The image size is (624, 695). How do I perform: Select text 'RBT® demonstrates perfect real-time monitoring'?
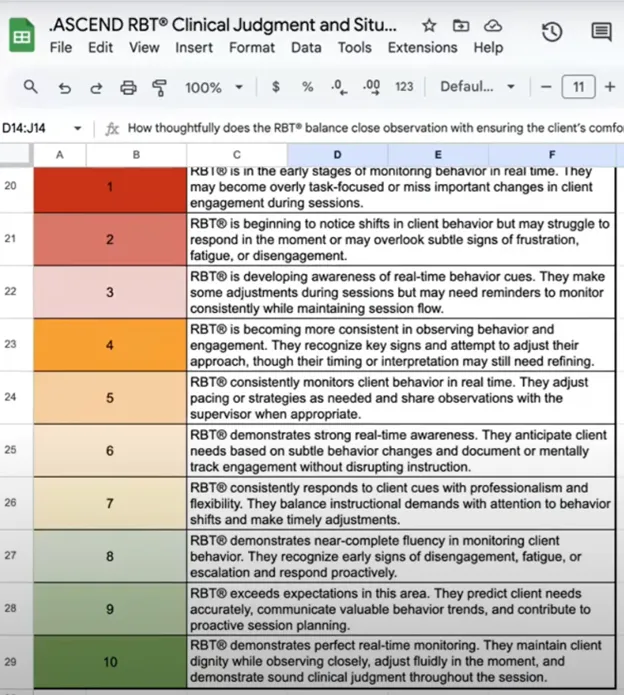pyautogui.click(x=335, y=645)
